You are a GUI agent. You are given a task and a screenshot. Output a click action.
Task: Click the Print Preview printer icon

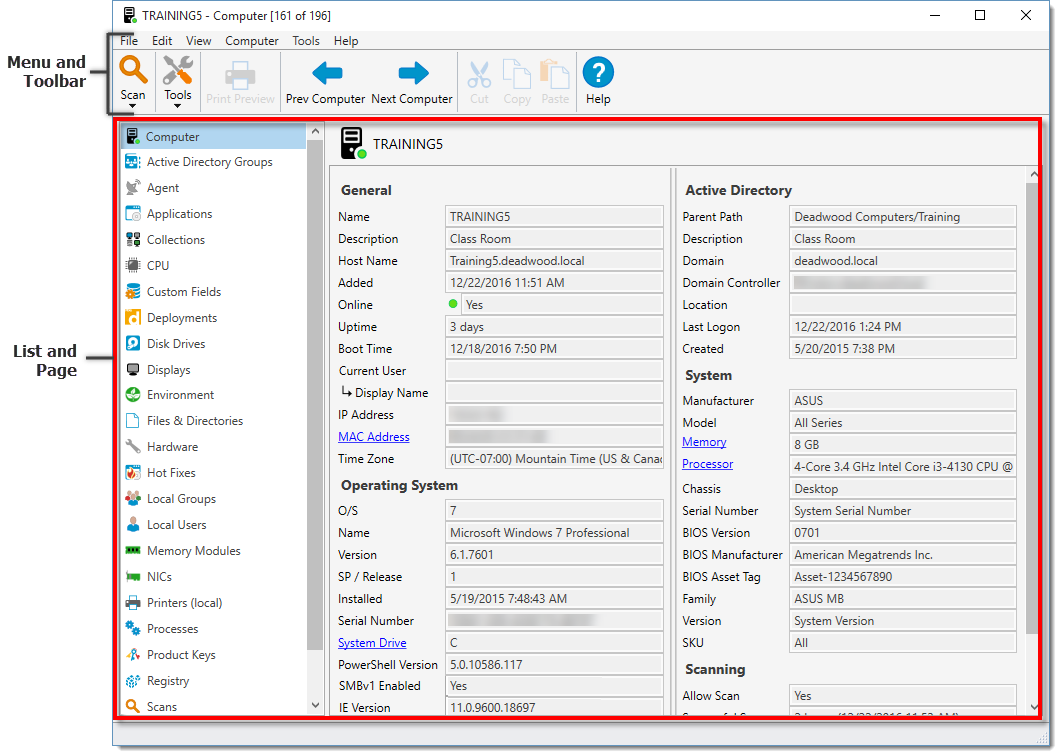click(240, 75)
